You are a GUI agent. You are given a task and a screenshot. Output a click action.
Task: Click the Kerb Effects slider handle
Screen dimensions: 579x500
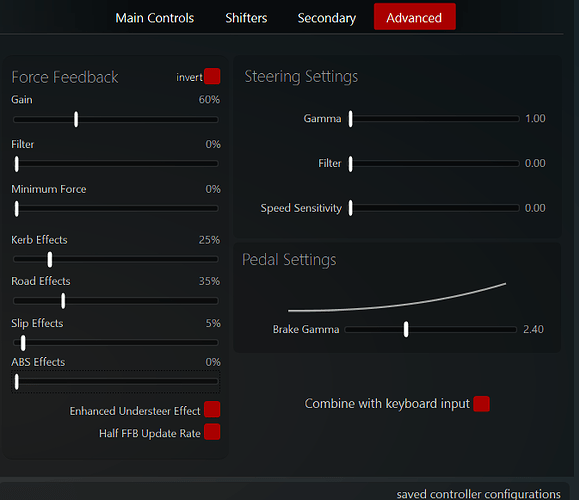click(50, 260)
